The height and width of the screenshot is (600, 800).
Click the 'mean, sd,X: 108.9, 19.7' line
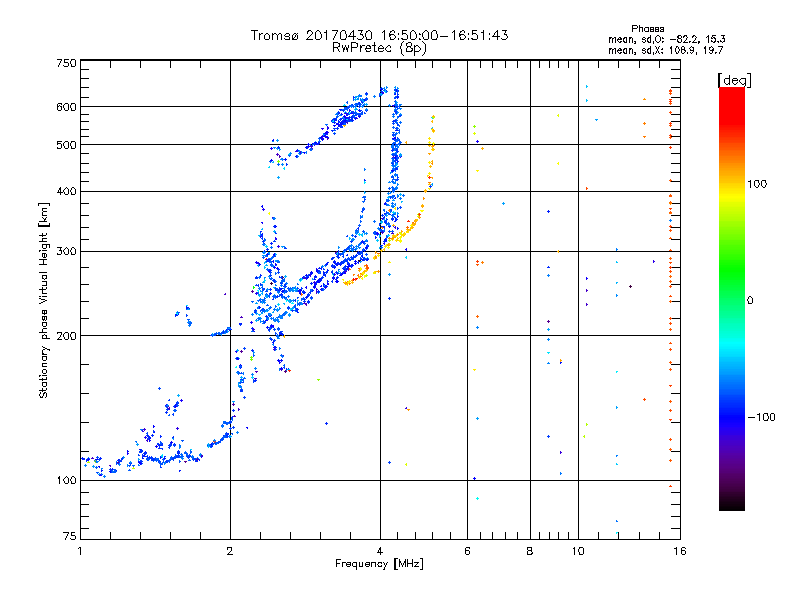pos(665,50)
